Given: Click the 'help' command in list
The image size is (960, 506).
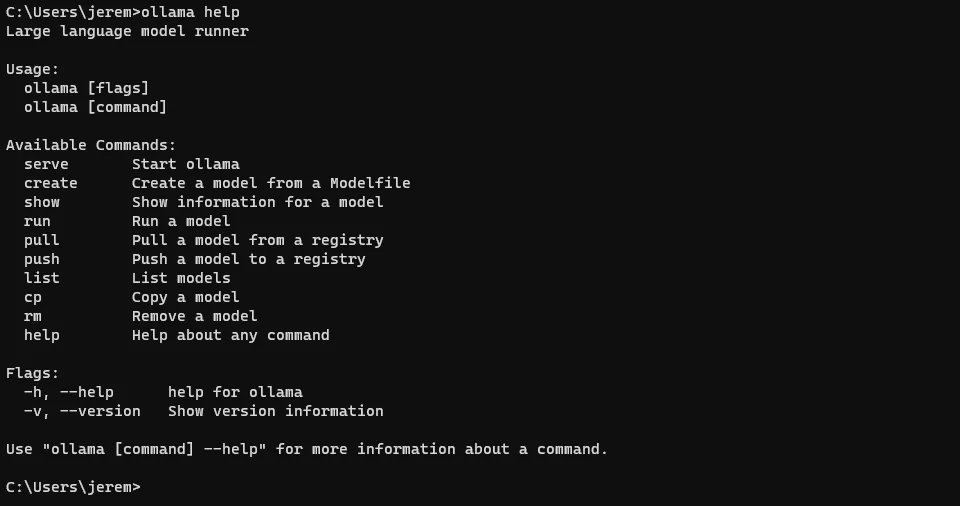Looking at the screenshot, I should [x=42, y=335].
